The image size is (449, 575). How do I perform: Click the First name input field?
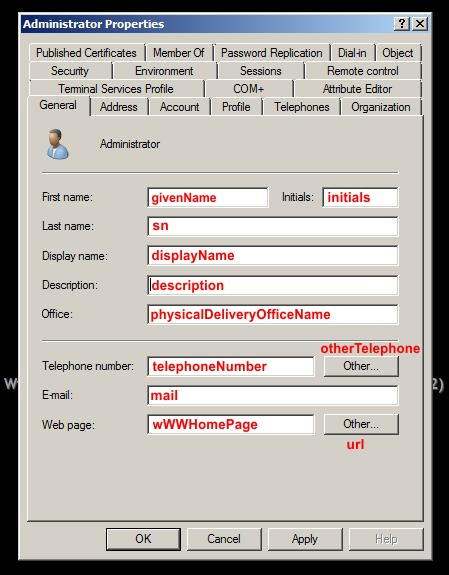point(208,198)
